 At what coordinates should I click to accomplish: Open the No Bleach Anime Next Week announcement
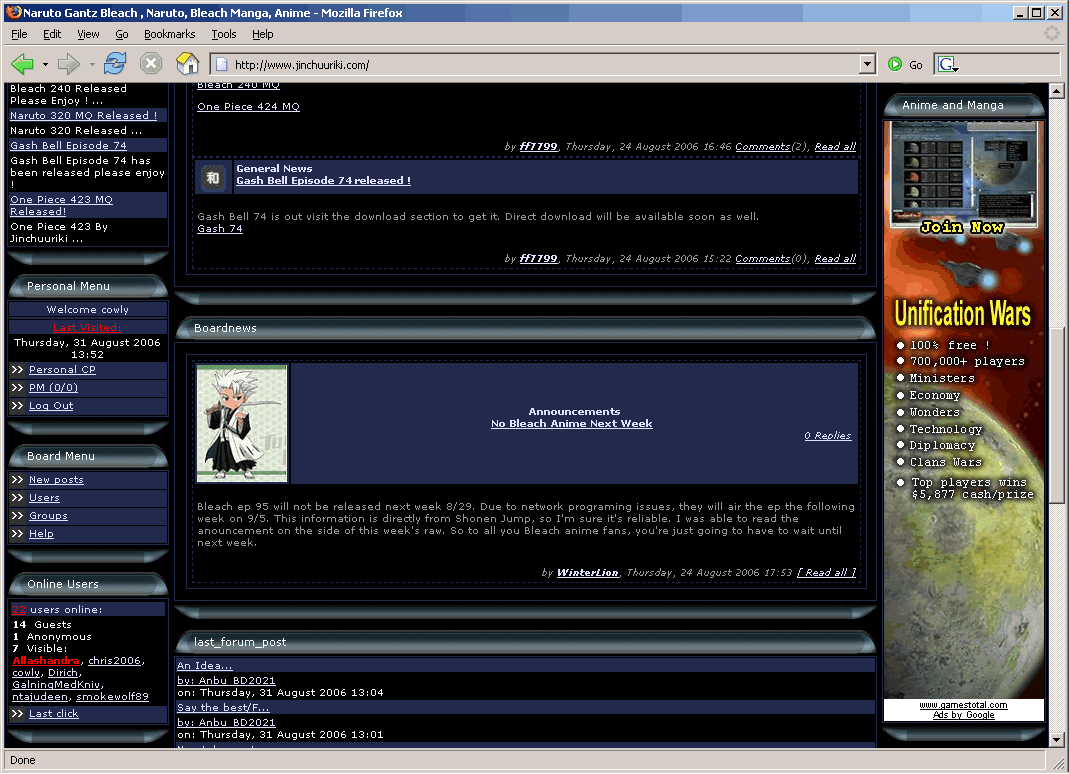pos(571,424)
